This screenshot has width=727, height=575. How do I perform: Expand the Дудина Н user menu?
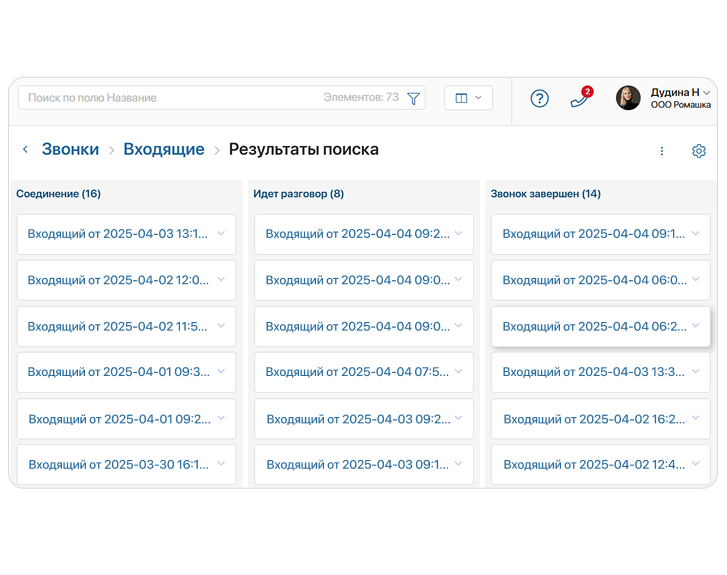coord(680,92)
